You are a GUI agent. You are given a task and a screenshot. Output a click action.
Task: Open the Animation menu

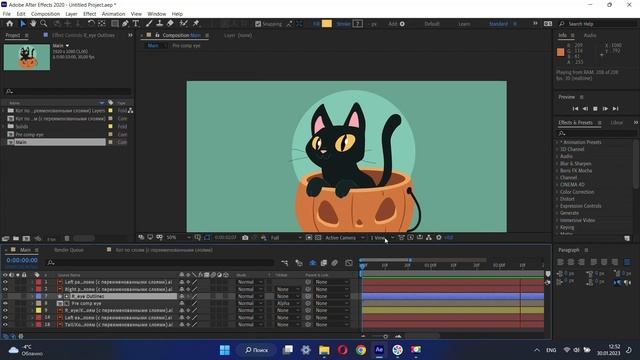113,14
